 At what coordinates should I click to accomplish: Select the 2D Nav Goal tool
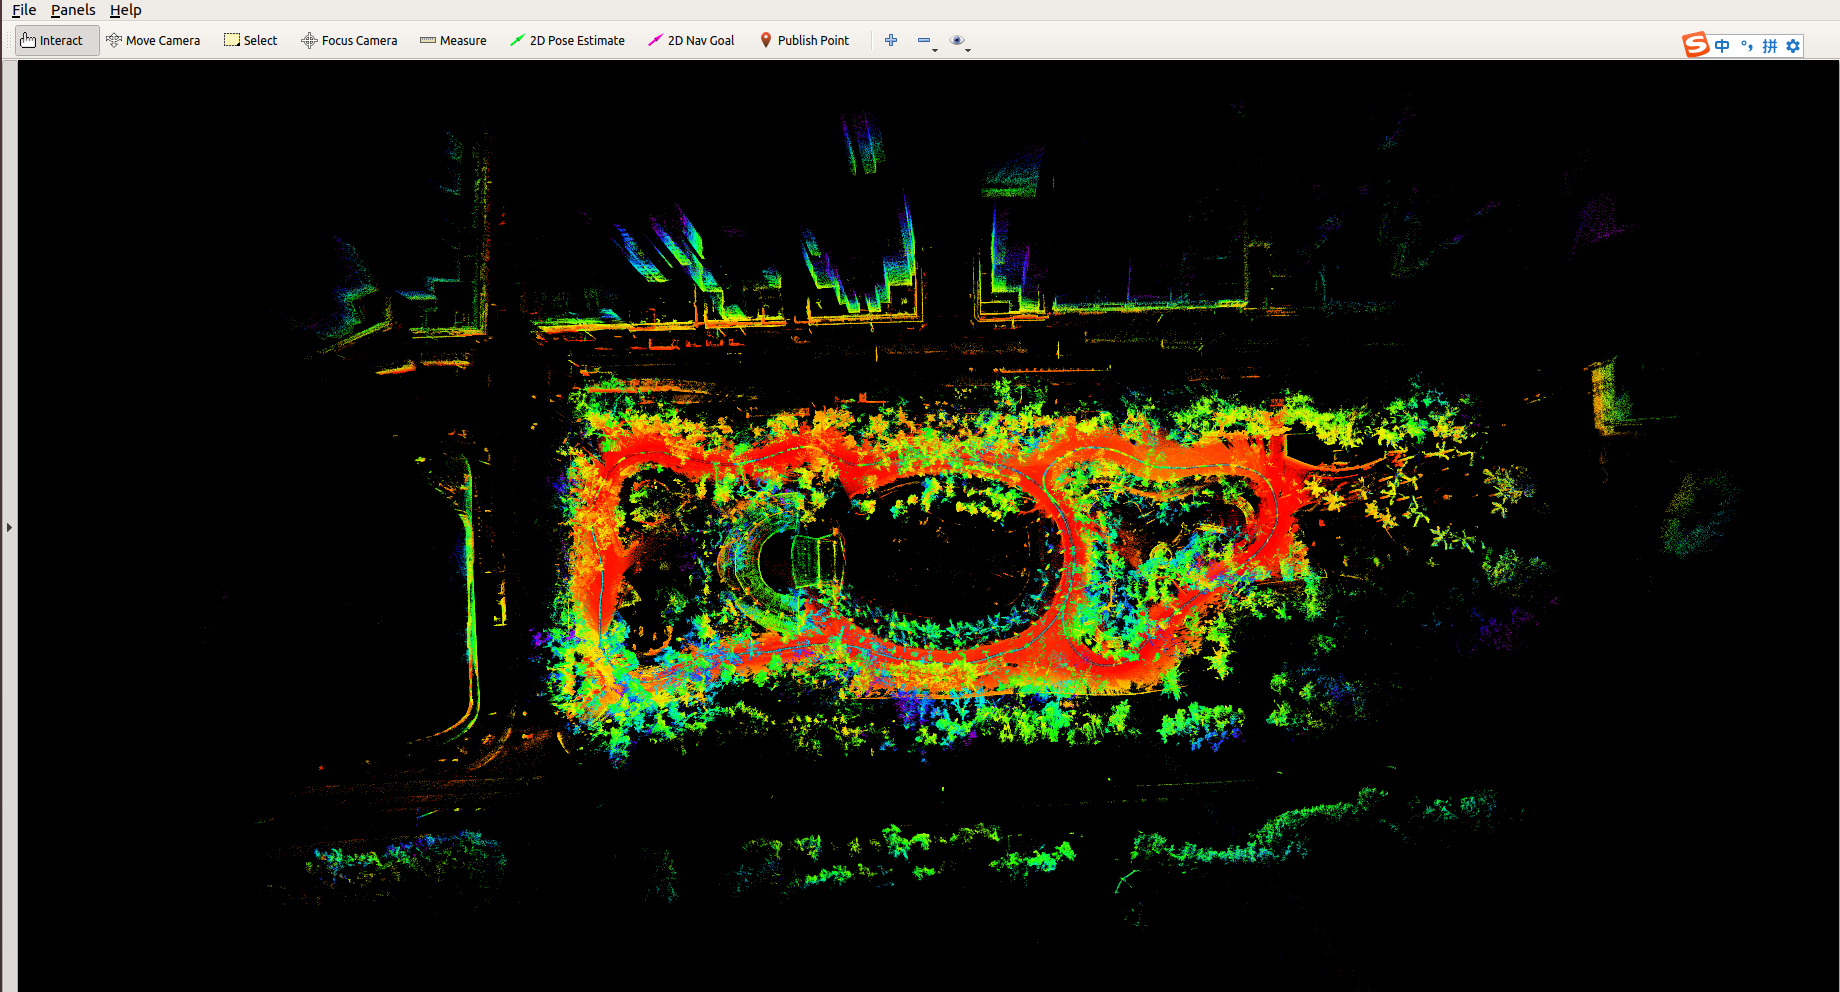click(x=691, y=40)
